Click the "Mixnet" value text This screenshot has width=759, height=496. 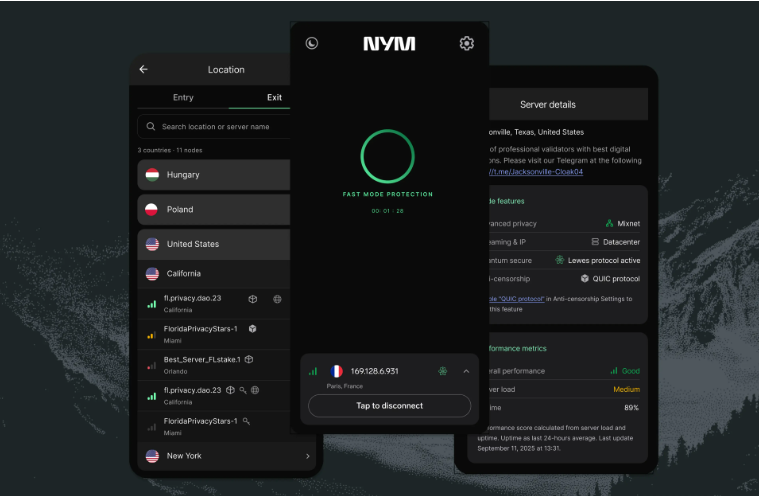[x=629, y=224]
